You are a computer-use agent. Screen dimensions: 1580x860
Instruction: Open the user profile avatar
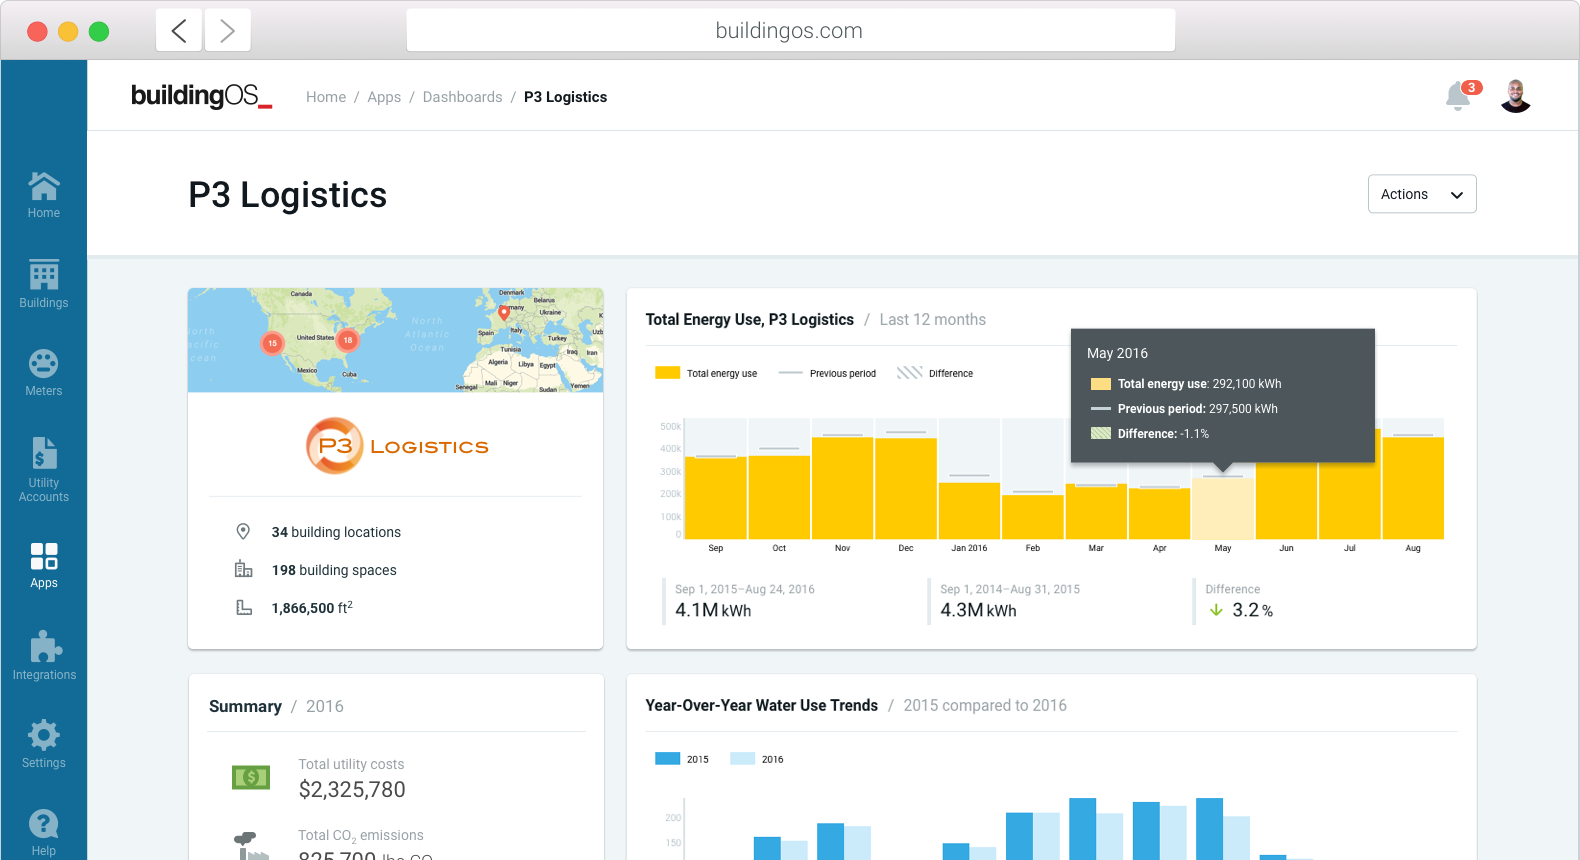pyautogui.click(x=1516, y=96)
